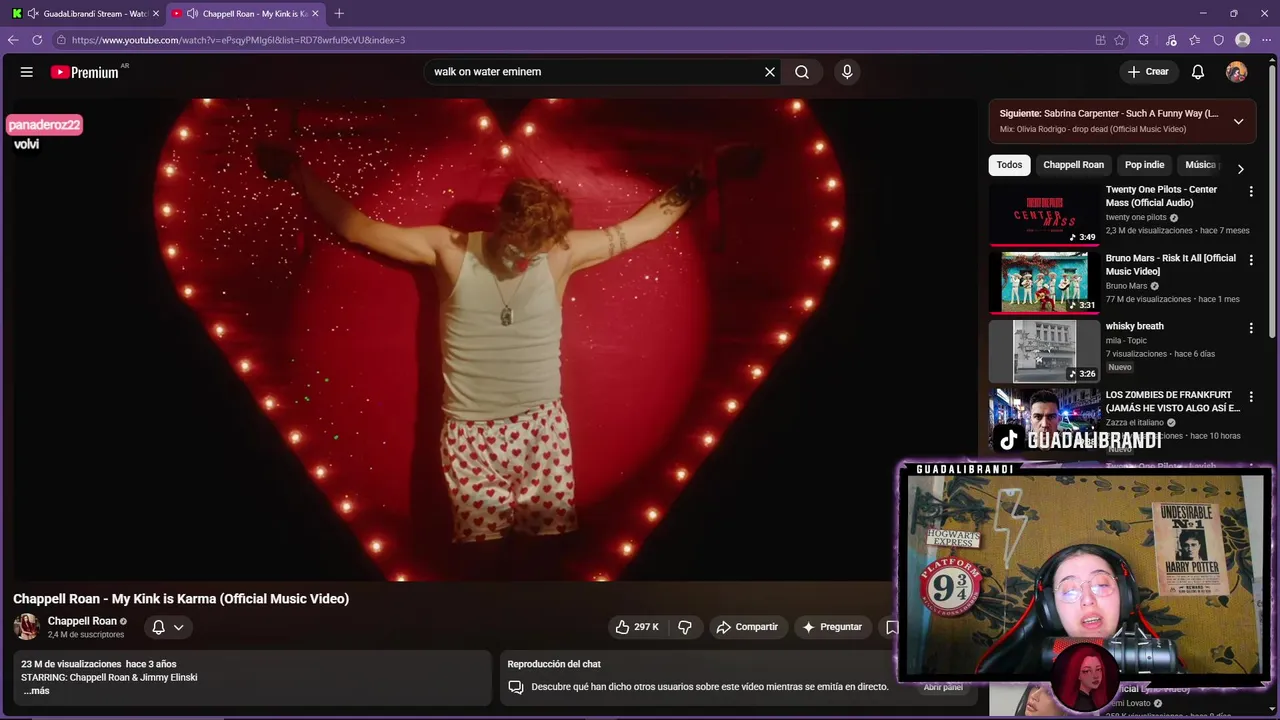Open Bruno Mars Risk It All thumbnail

[x=1044, y=282]
